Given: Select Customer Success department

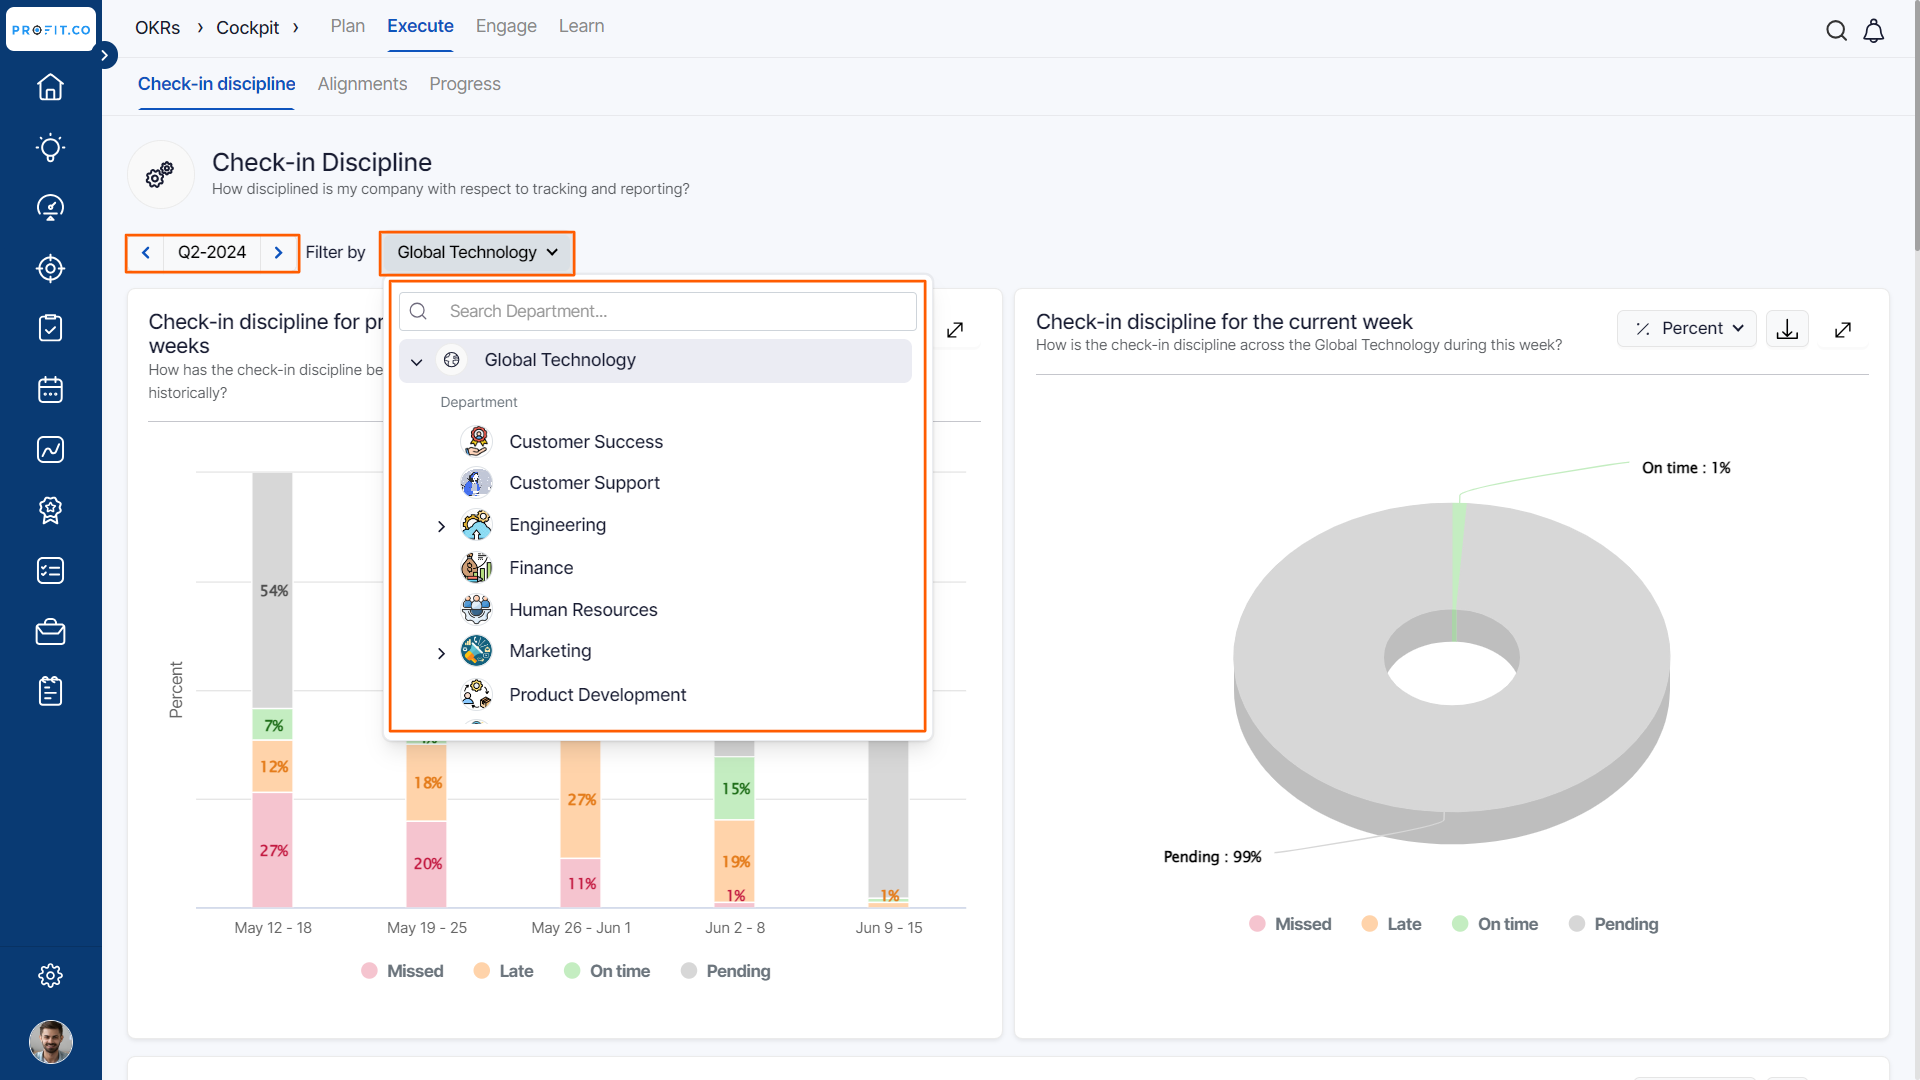Looking at the screenshot, I should point(585,442).
